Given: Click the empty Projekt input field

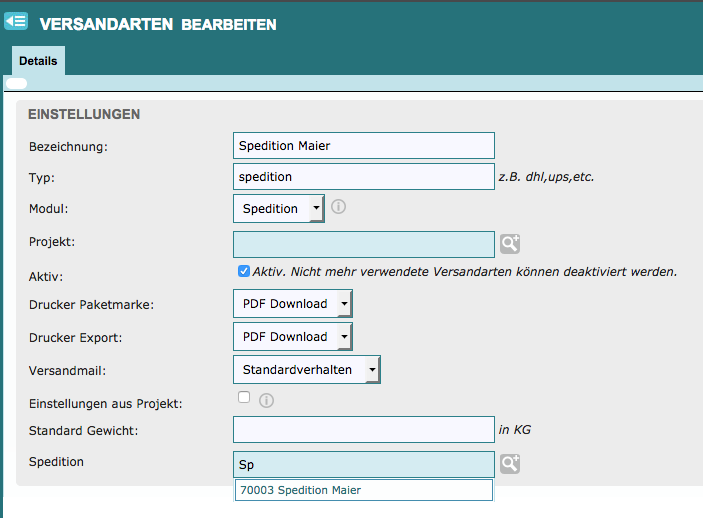Looking at the screenshot, I should click(363, 244).
